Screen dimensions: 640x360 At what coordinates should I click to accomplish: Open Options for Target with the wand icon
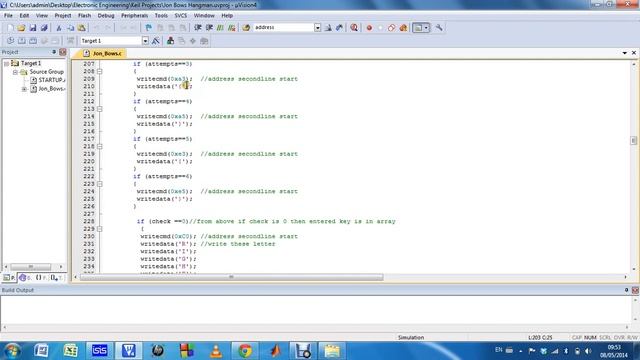[x=156, y=41]
